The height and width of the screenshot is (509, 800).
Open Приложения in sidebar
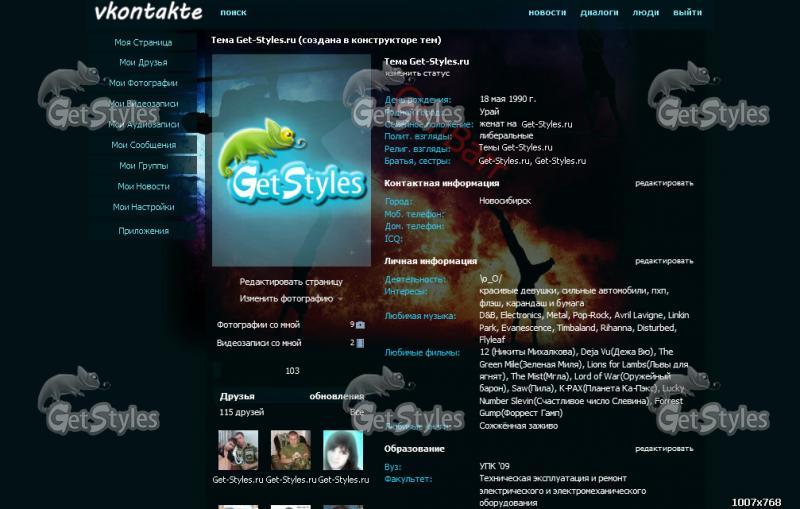[x=143, y=231]
